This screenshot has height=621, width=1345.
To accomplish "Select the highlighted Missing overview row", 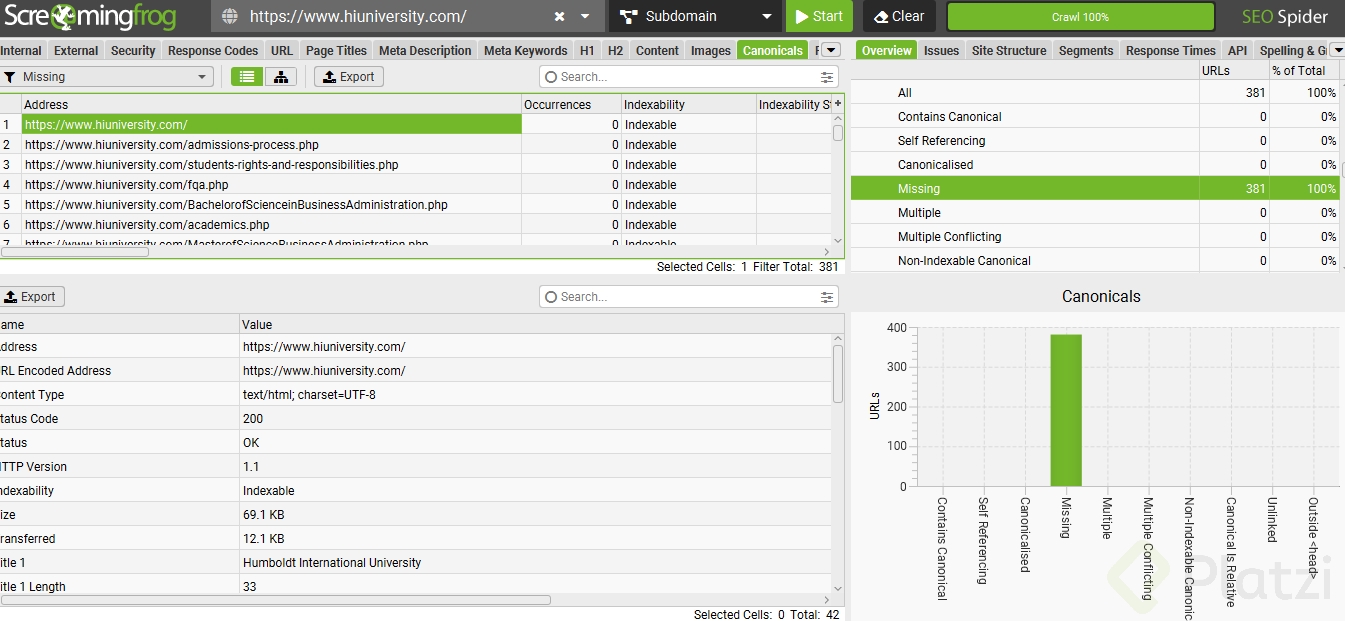I will click(1095, 189).
